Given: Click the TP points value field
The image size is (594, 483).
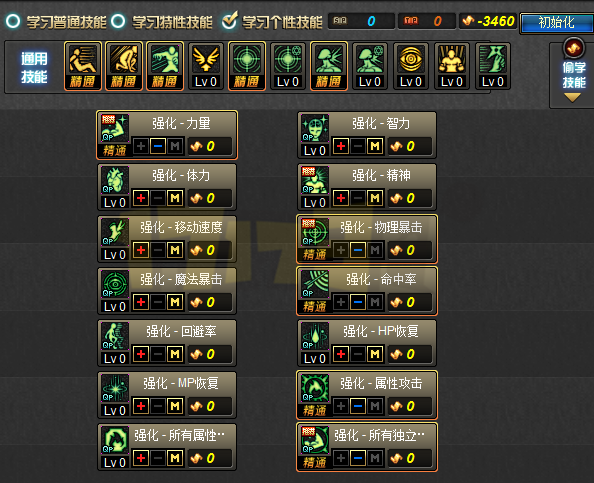Looking at the screenshot, I should click(x=427, y=21).
